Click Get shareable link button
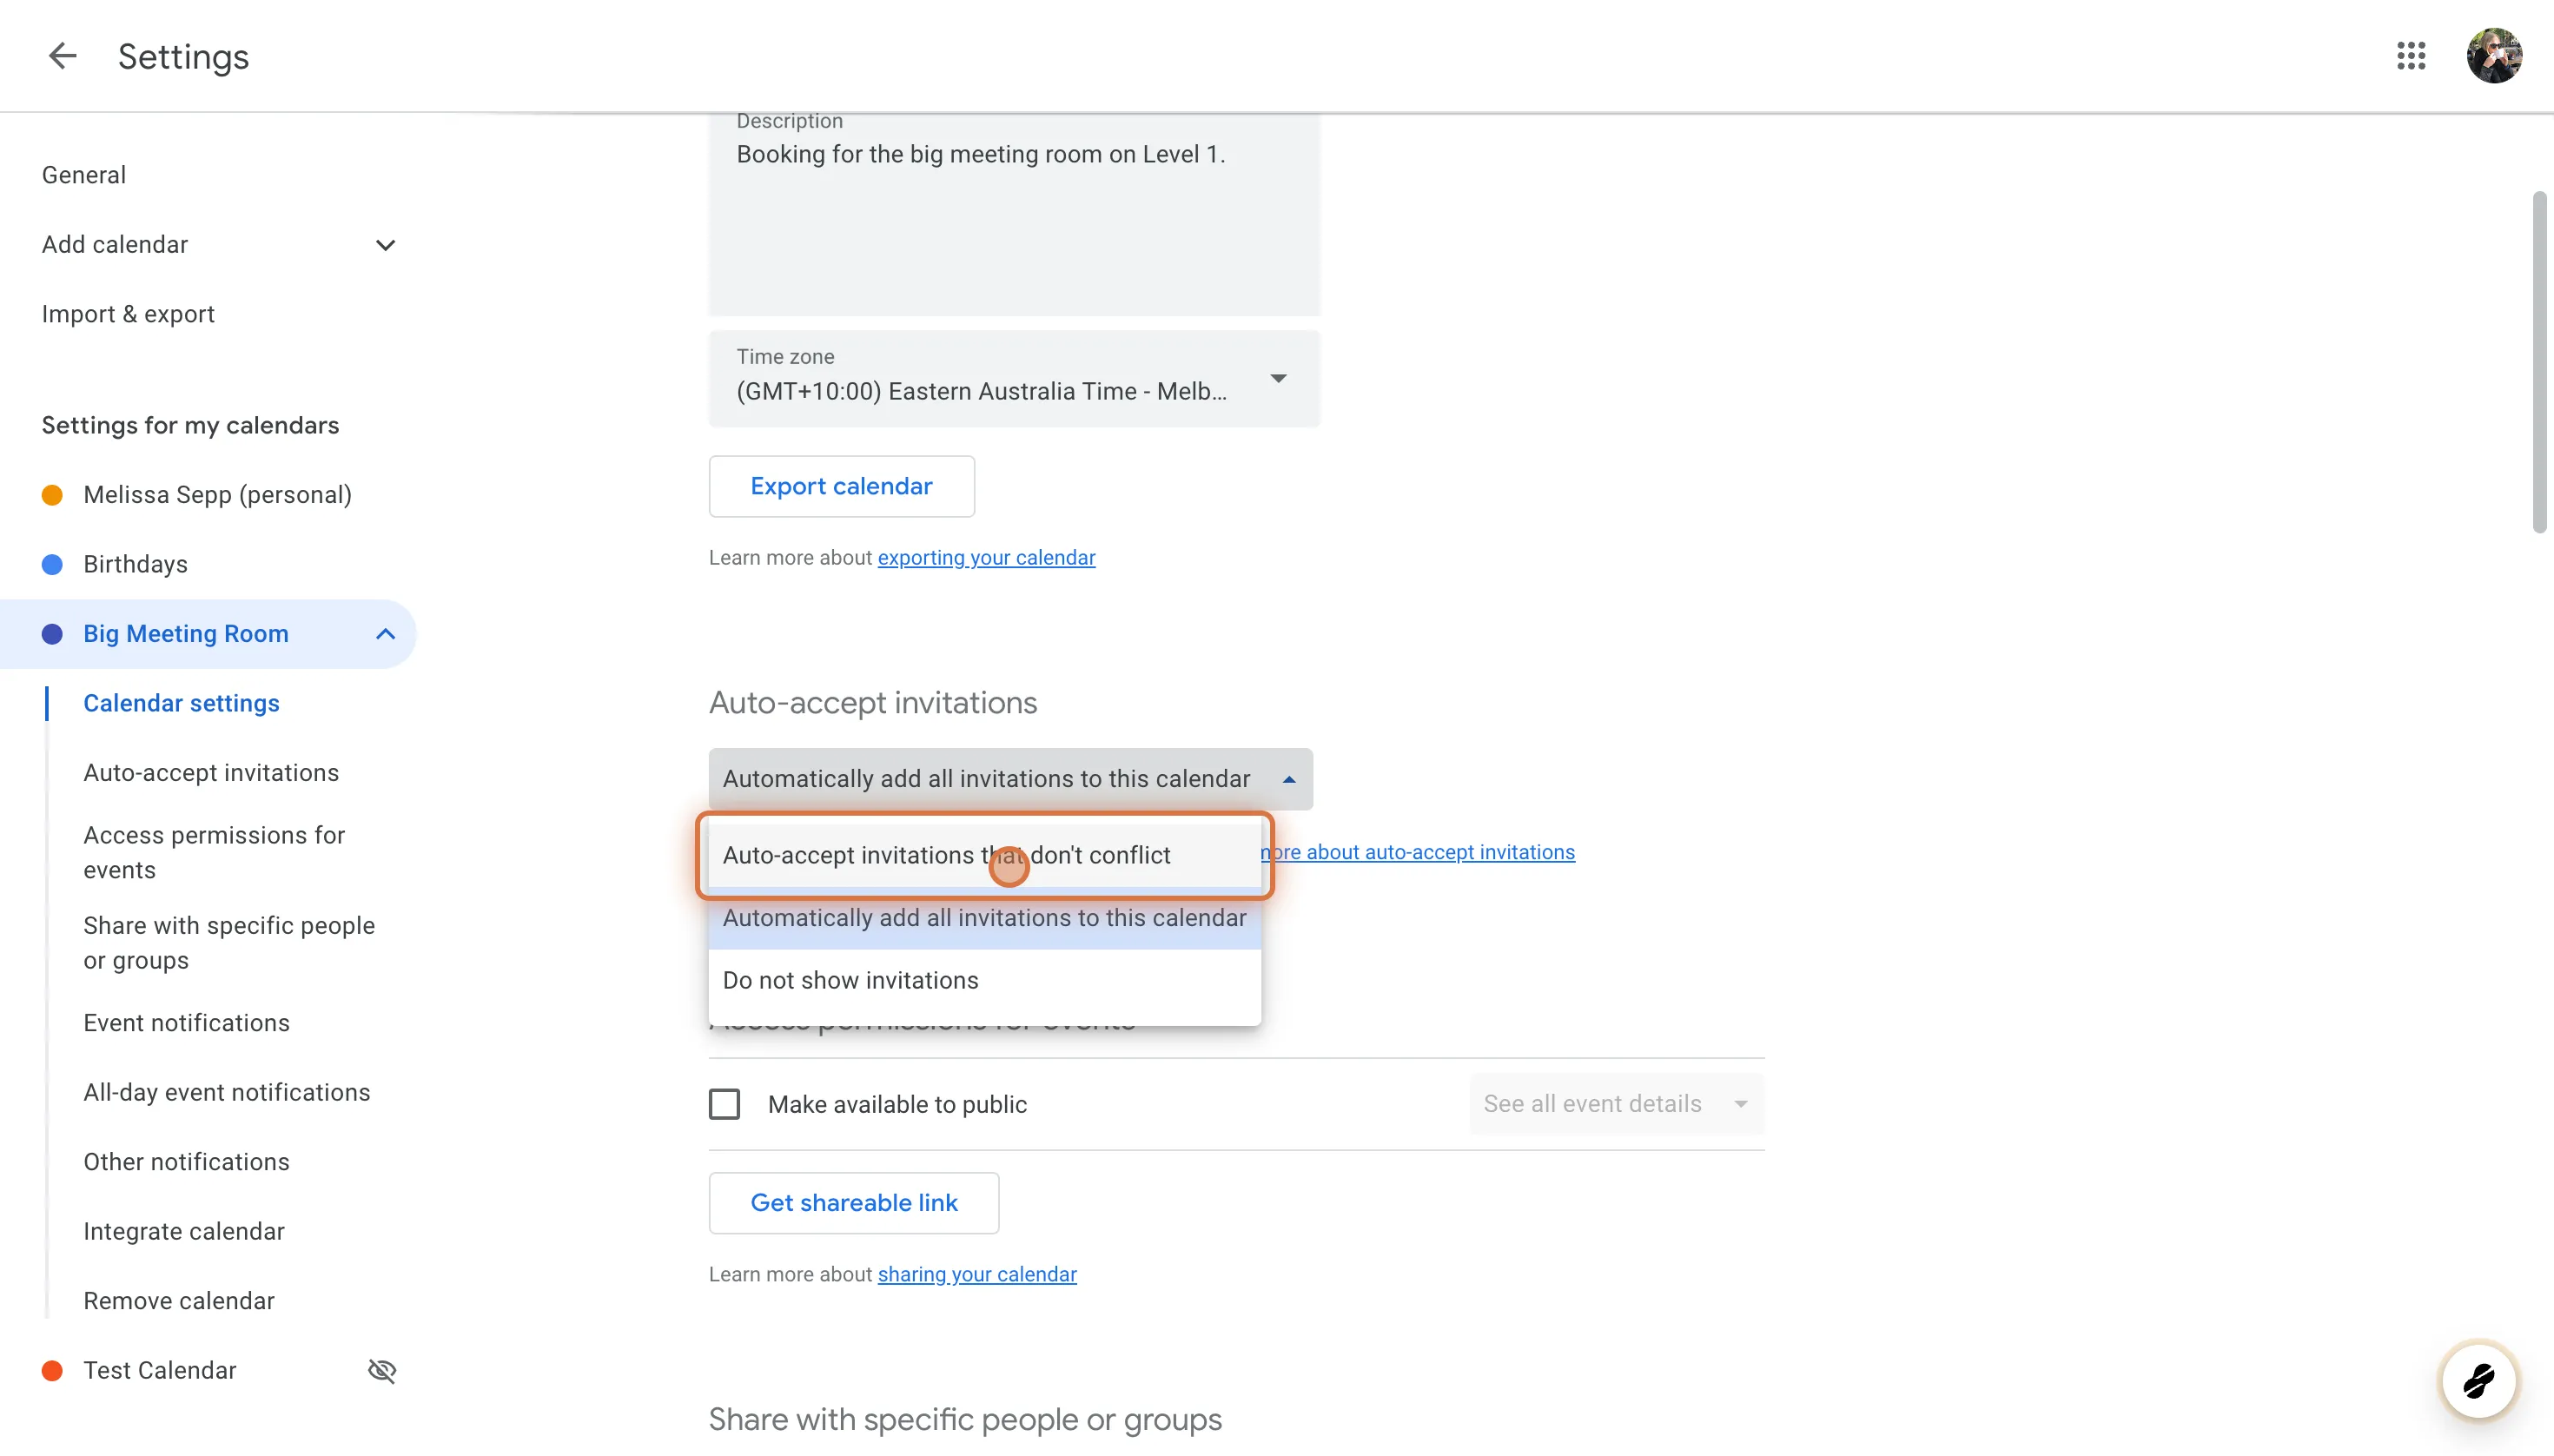The width and height of the screenshot is (2554, 1456). [853, 1202]
